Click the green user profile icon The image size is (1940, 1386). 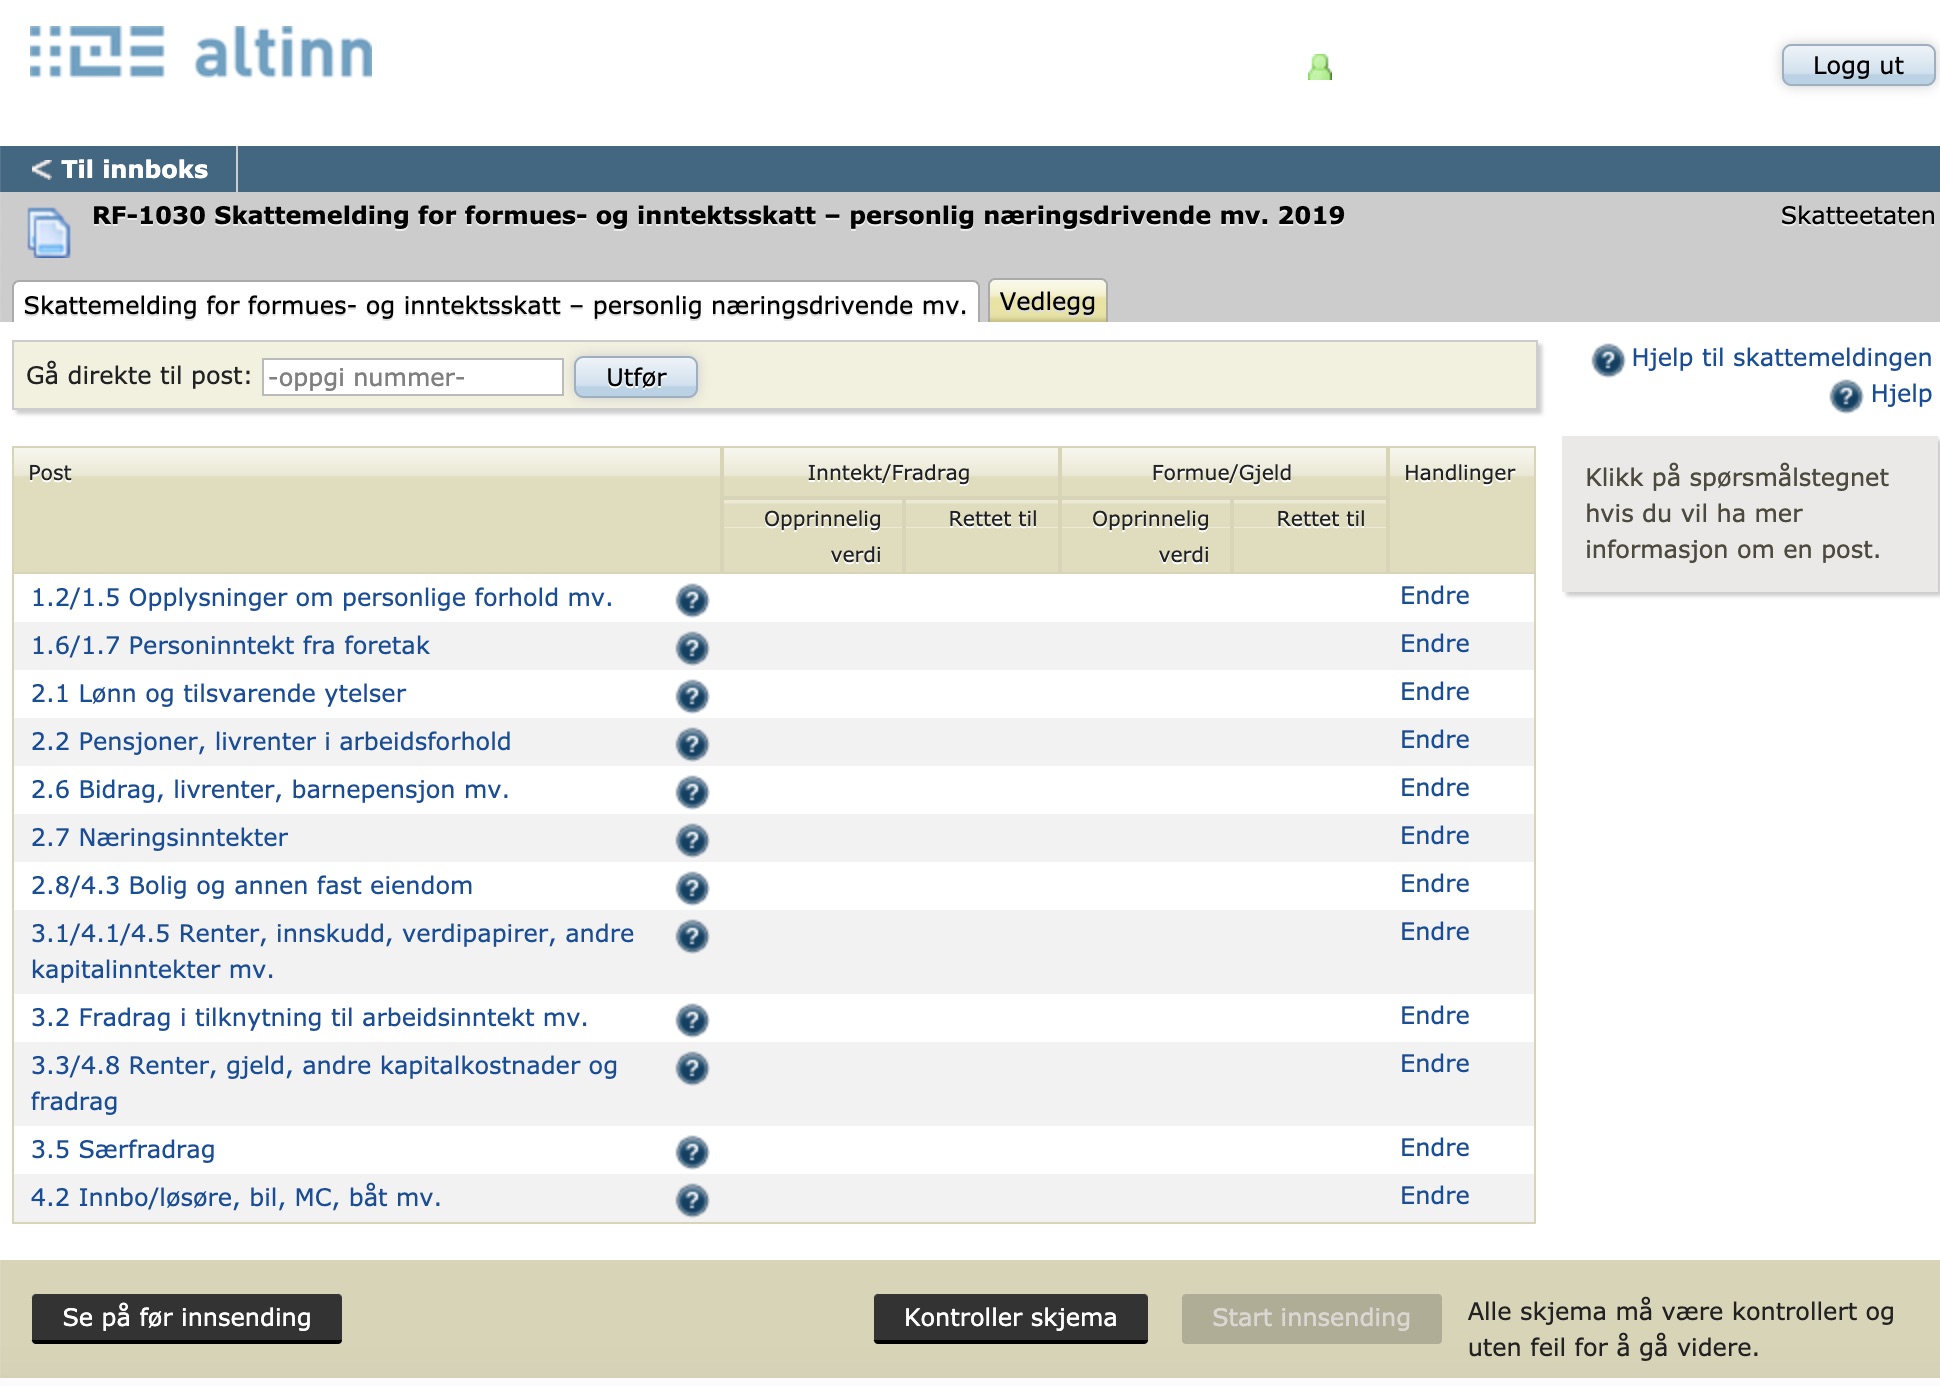pos(1320,67)
